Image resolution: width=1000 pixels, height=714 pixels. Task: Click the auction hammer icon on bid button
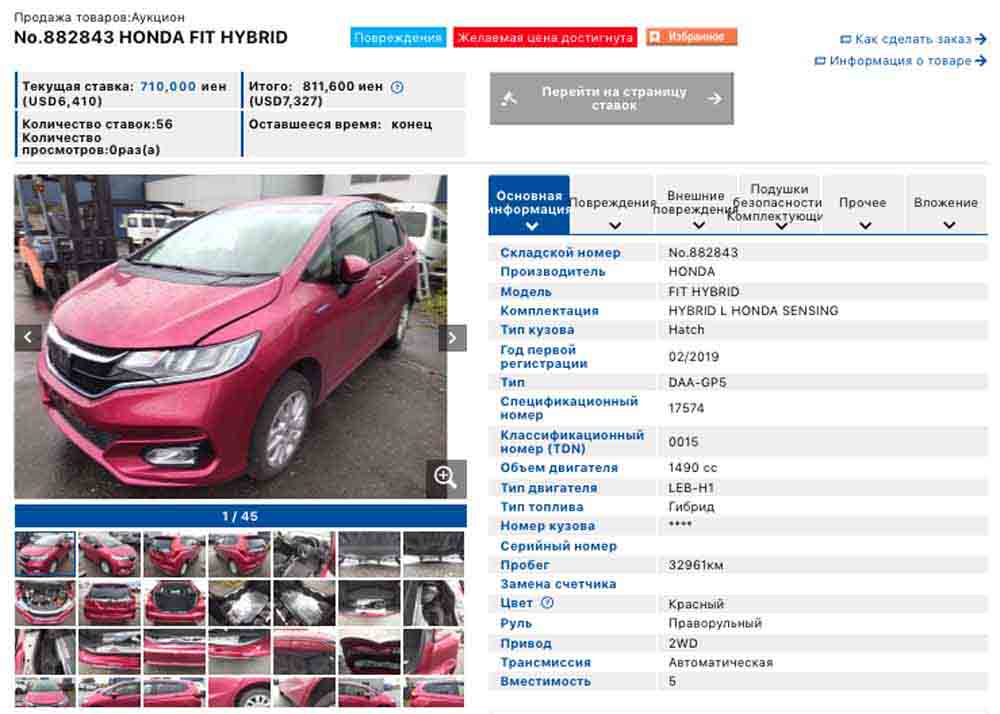pyautogui.click(x=509, y=98)
